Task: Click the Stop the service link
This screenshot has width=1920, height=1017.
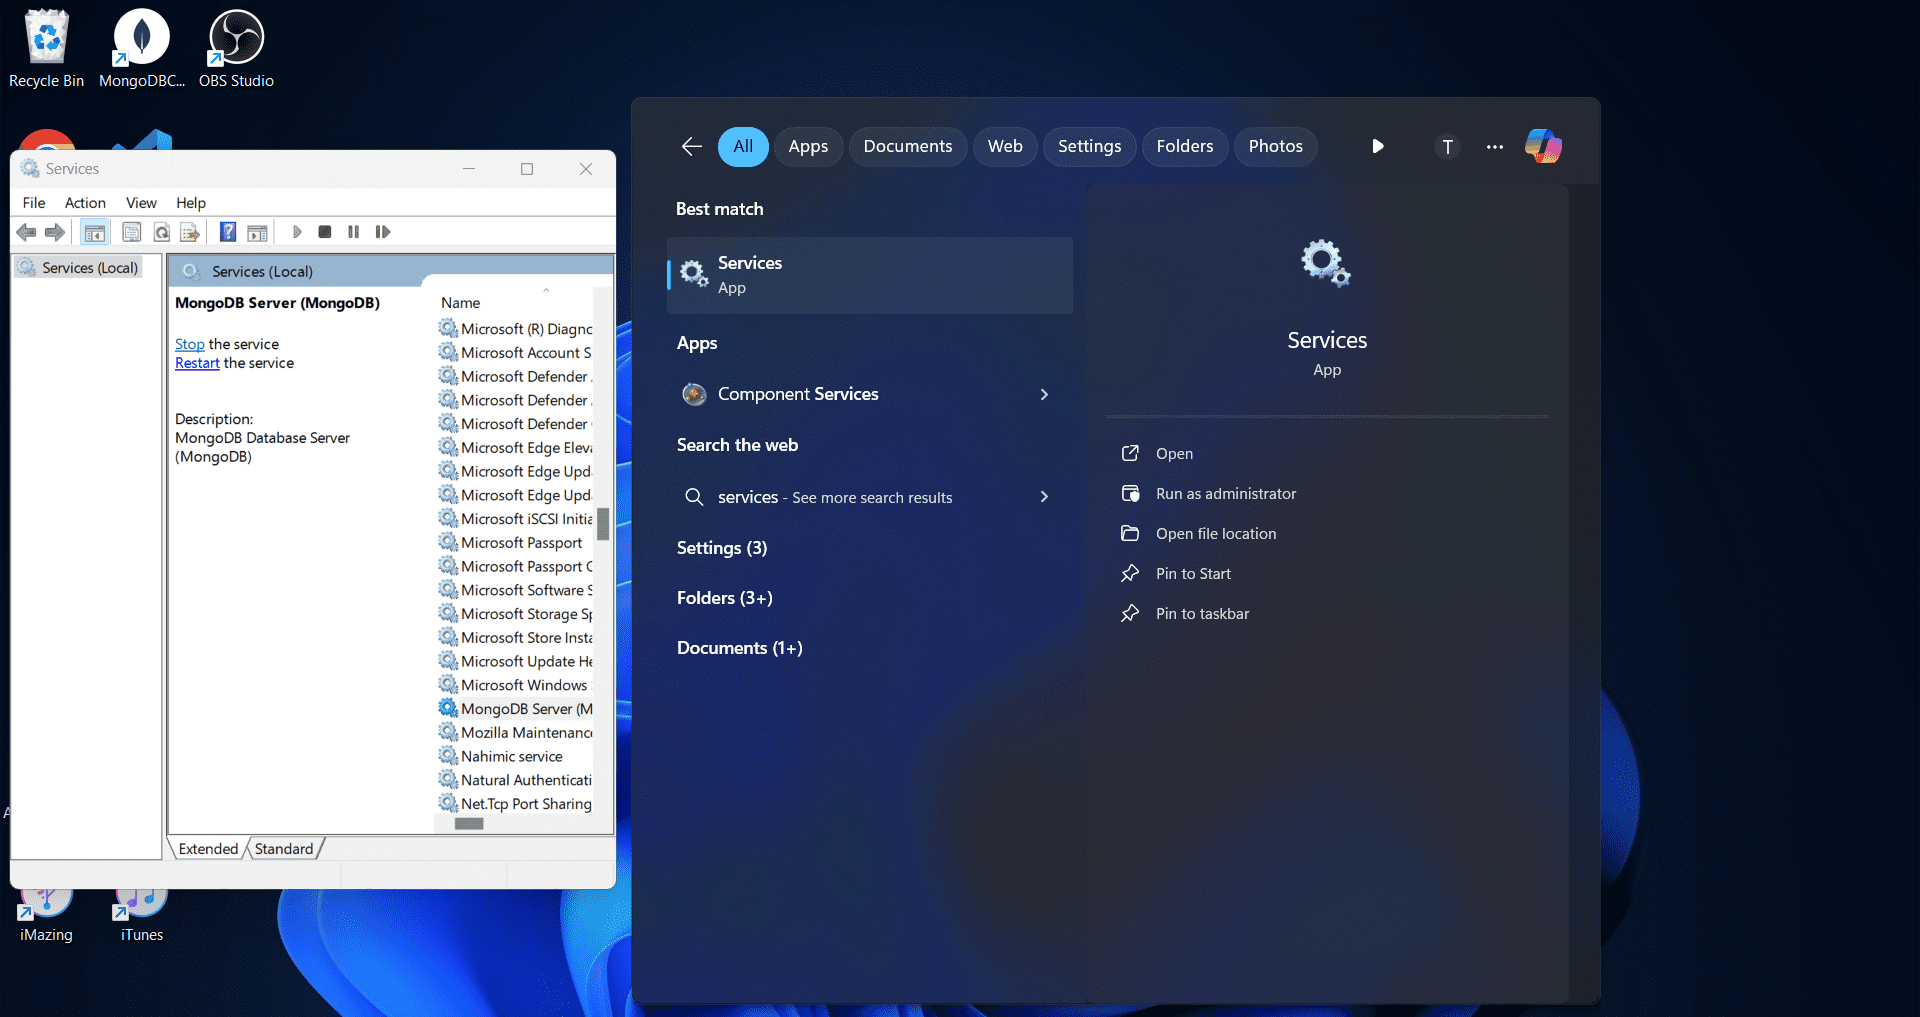Action: (x=190, y=344)
